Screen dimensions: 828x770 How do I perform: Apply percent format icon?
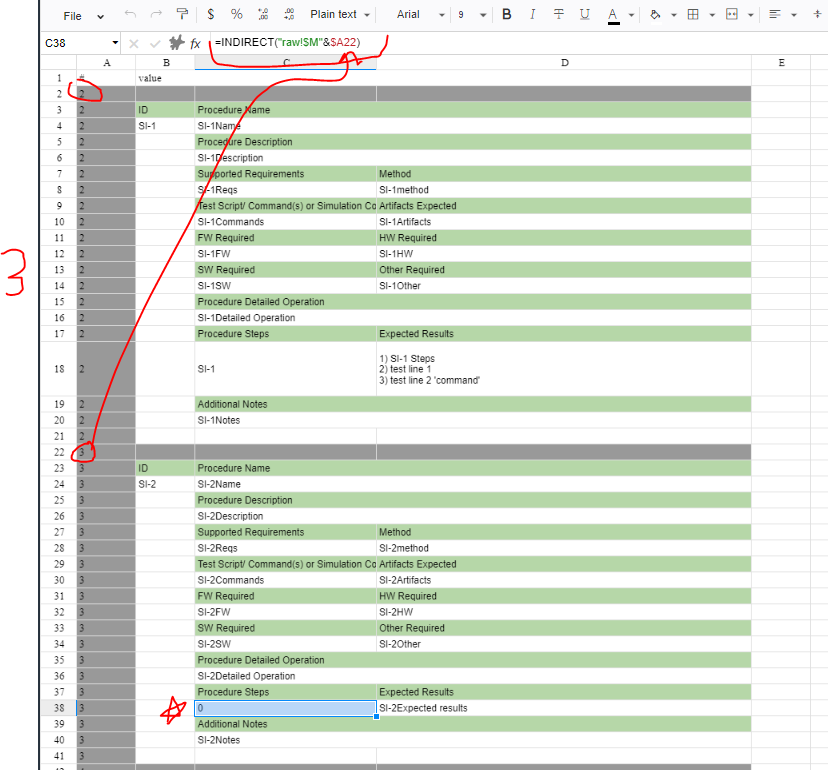pyautogui.click(x=237, y=15)
